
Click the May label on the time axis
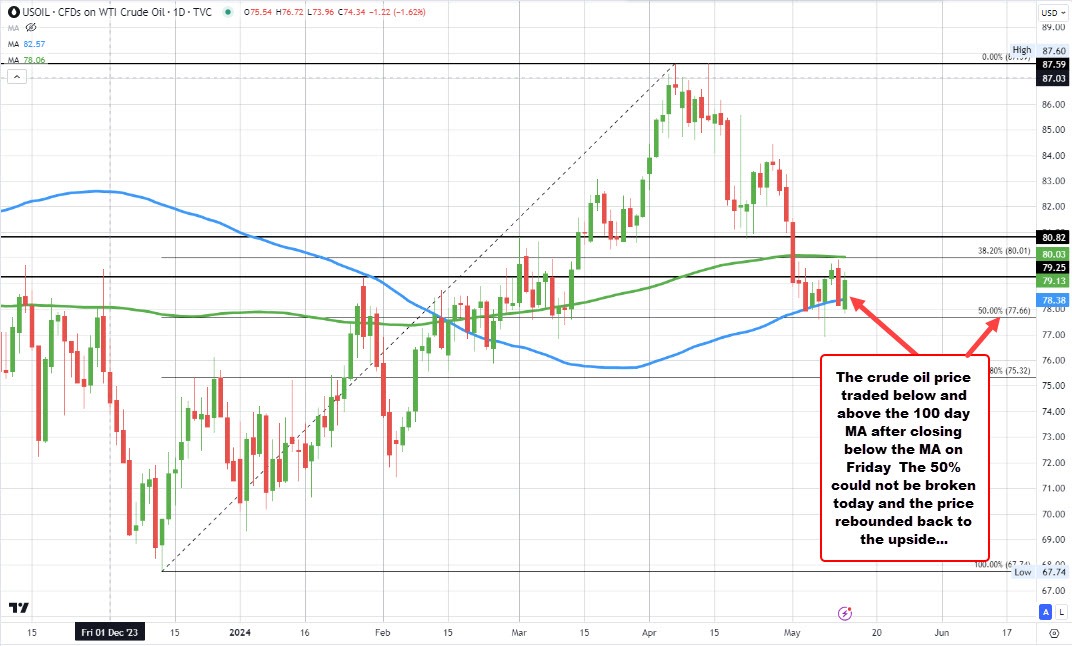pos(792,632)
